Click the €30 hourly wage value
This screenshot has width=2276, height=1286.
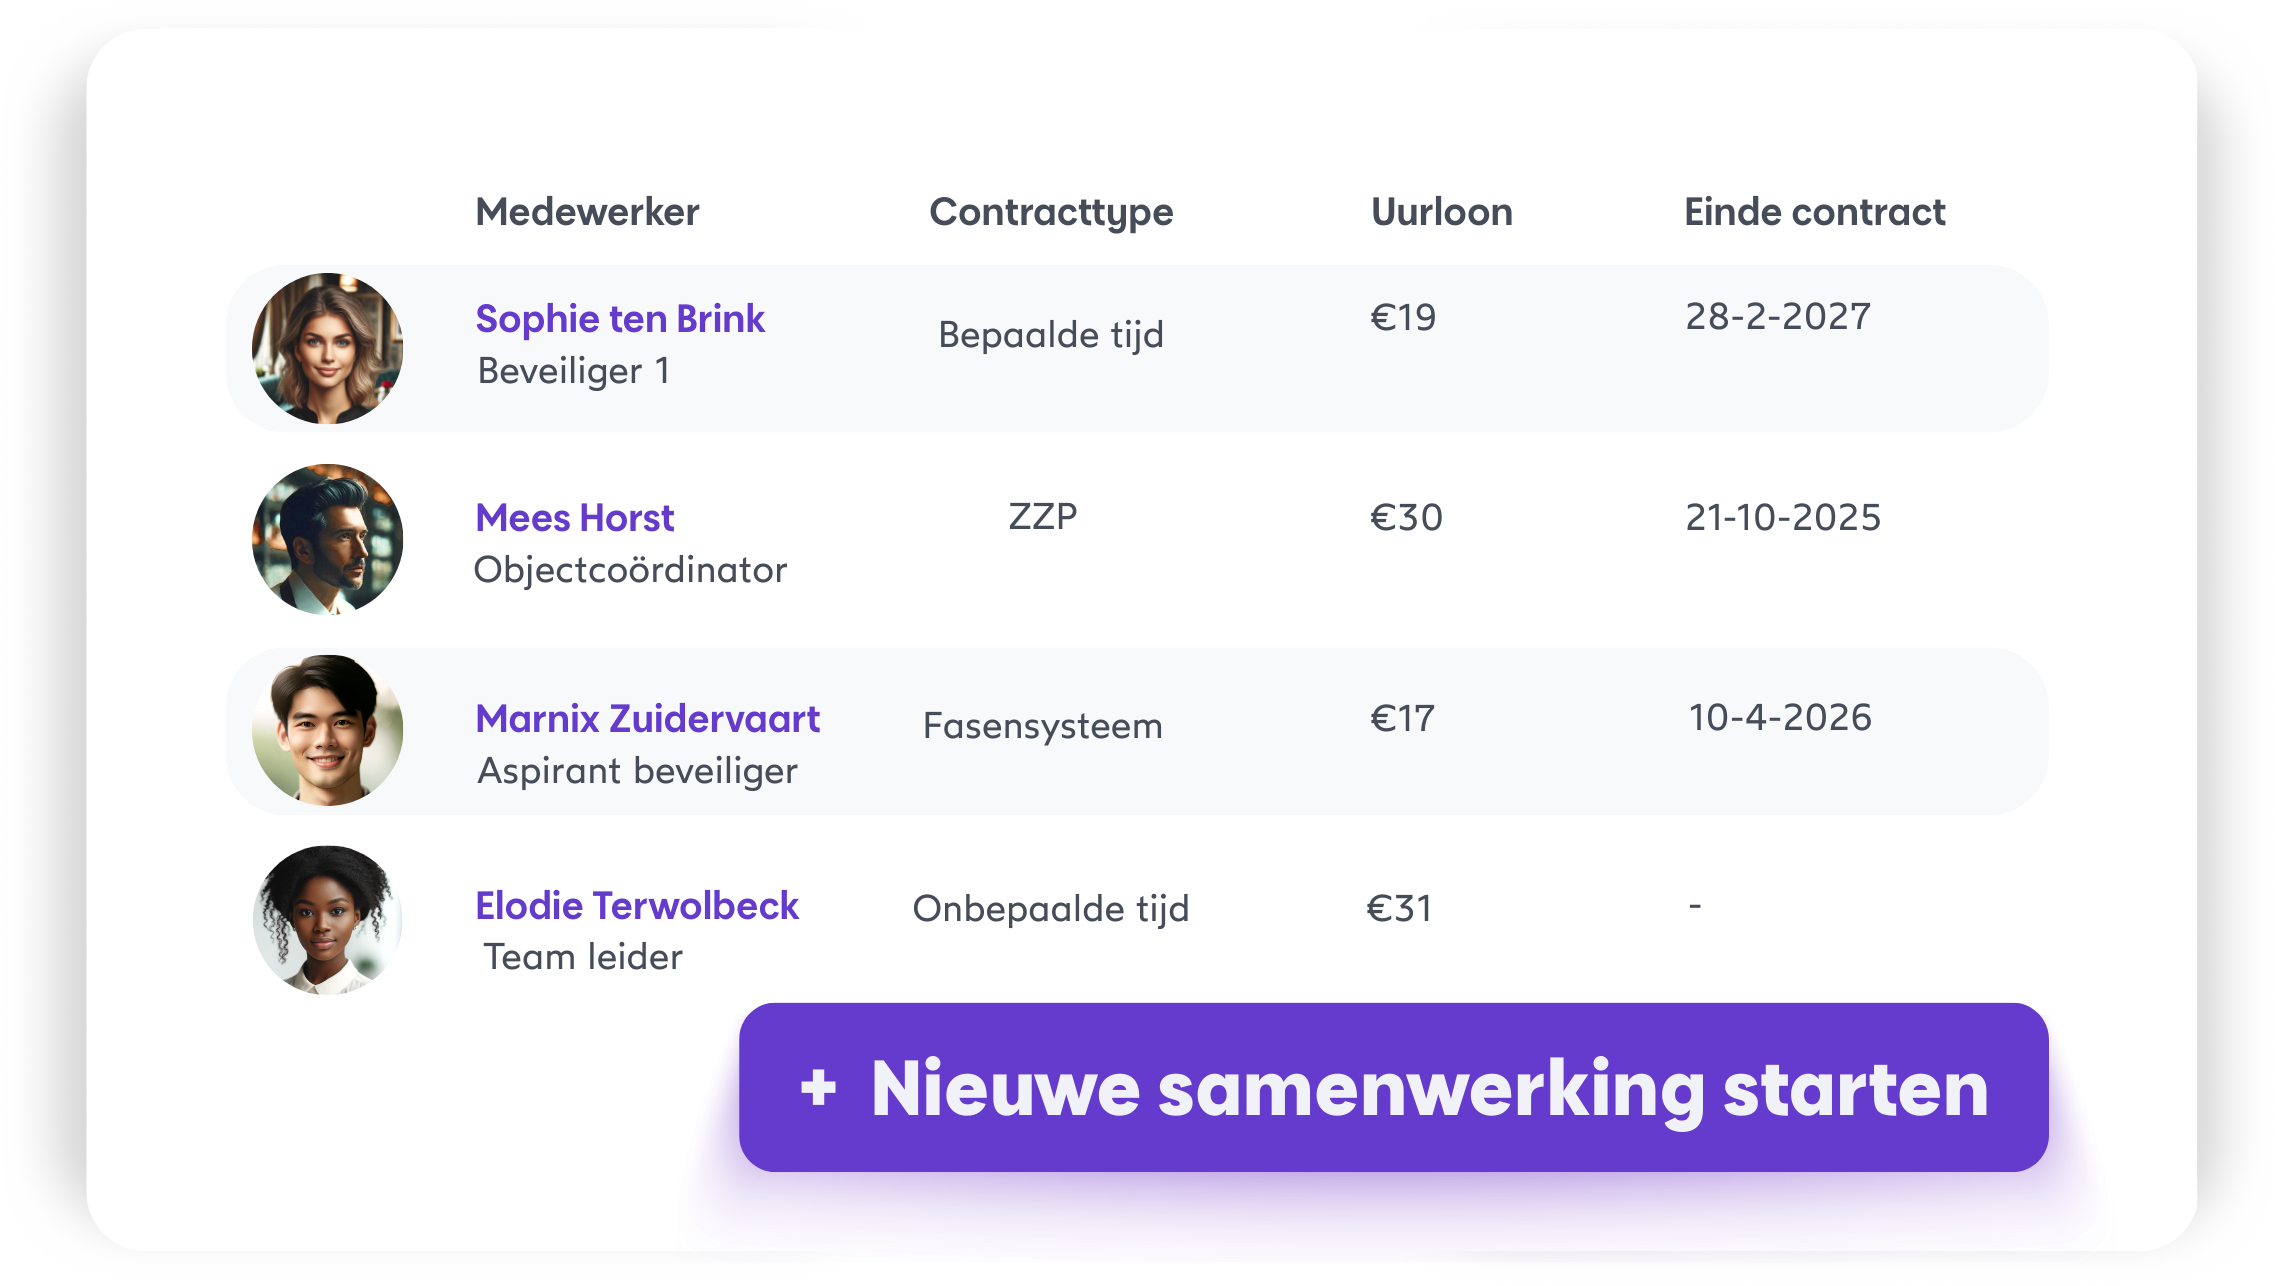(x=1406, y=518)
